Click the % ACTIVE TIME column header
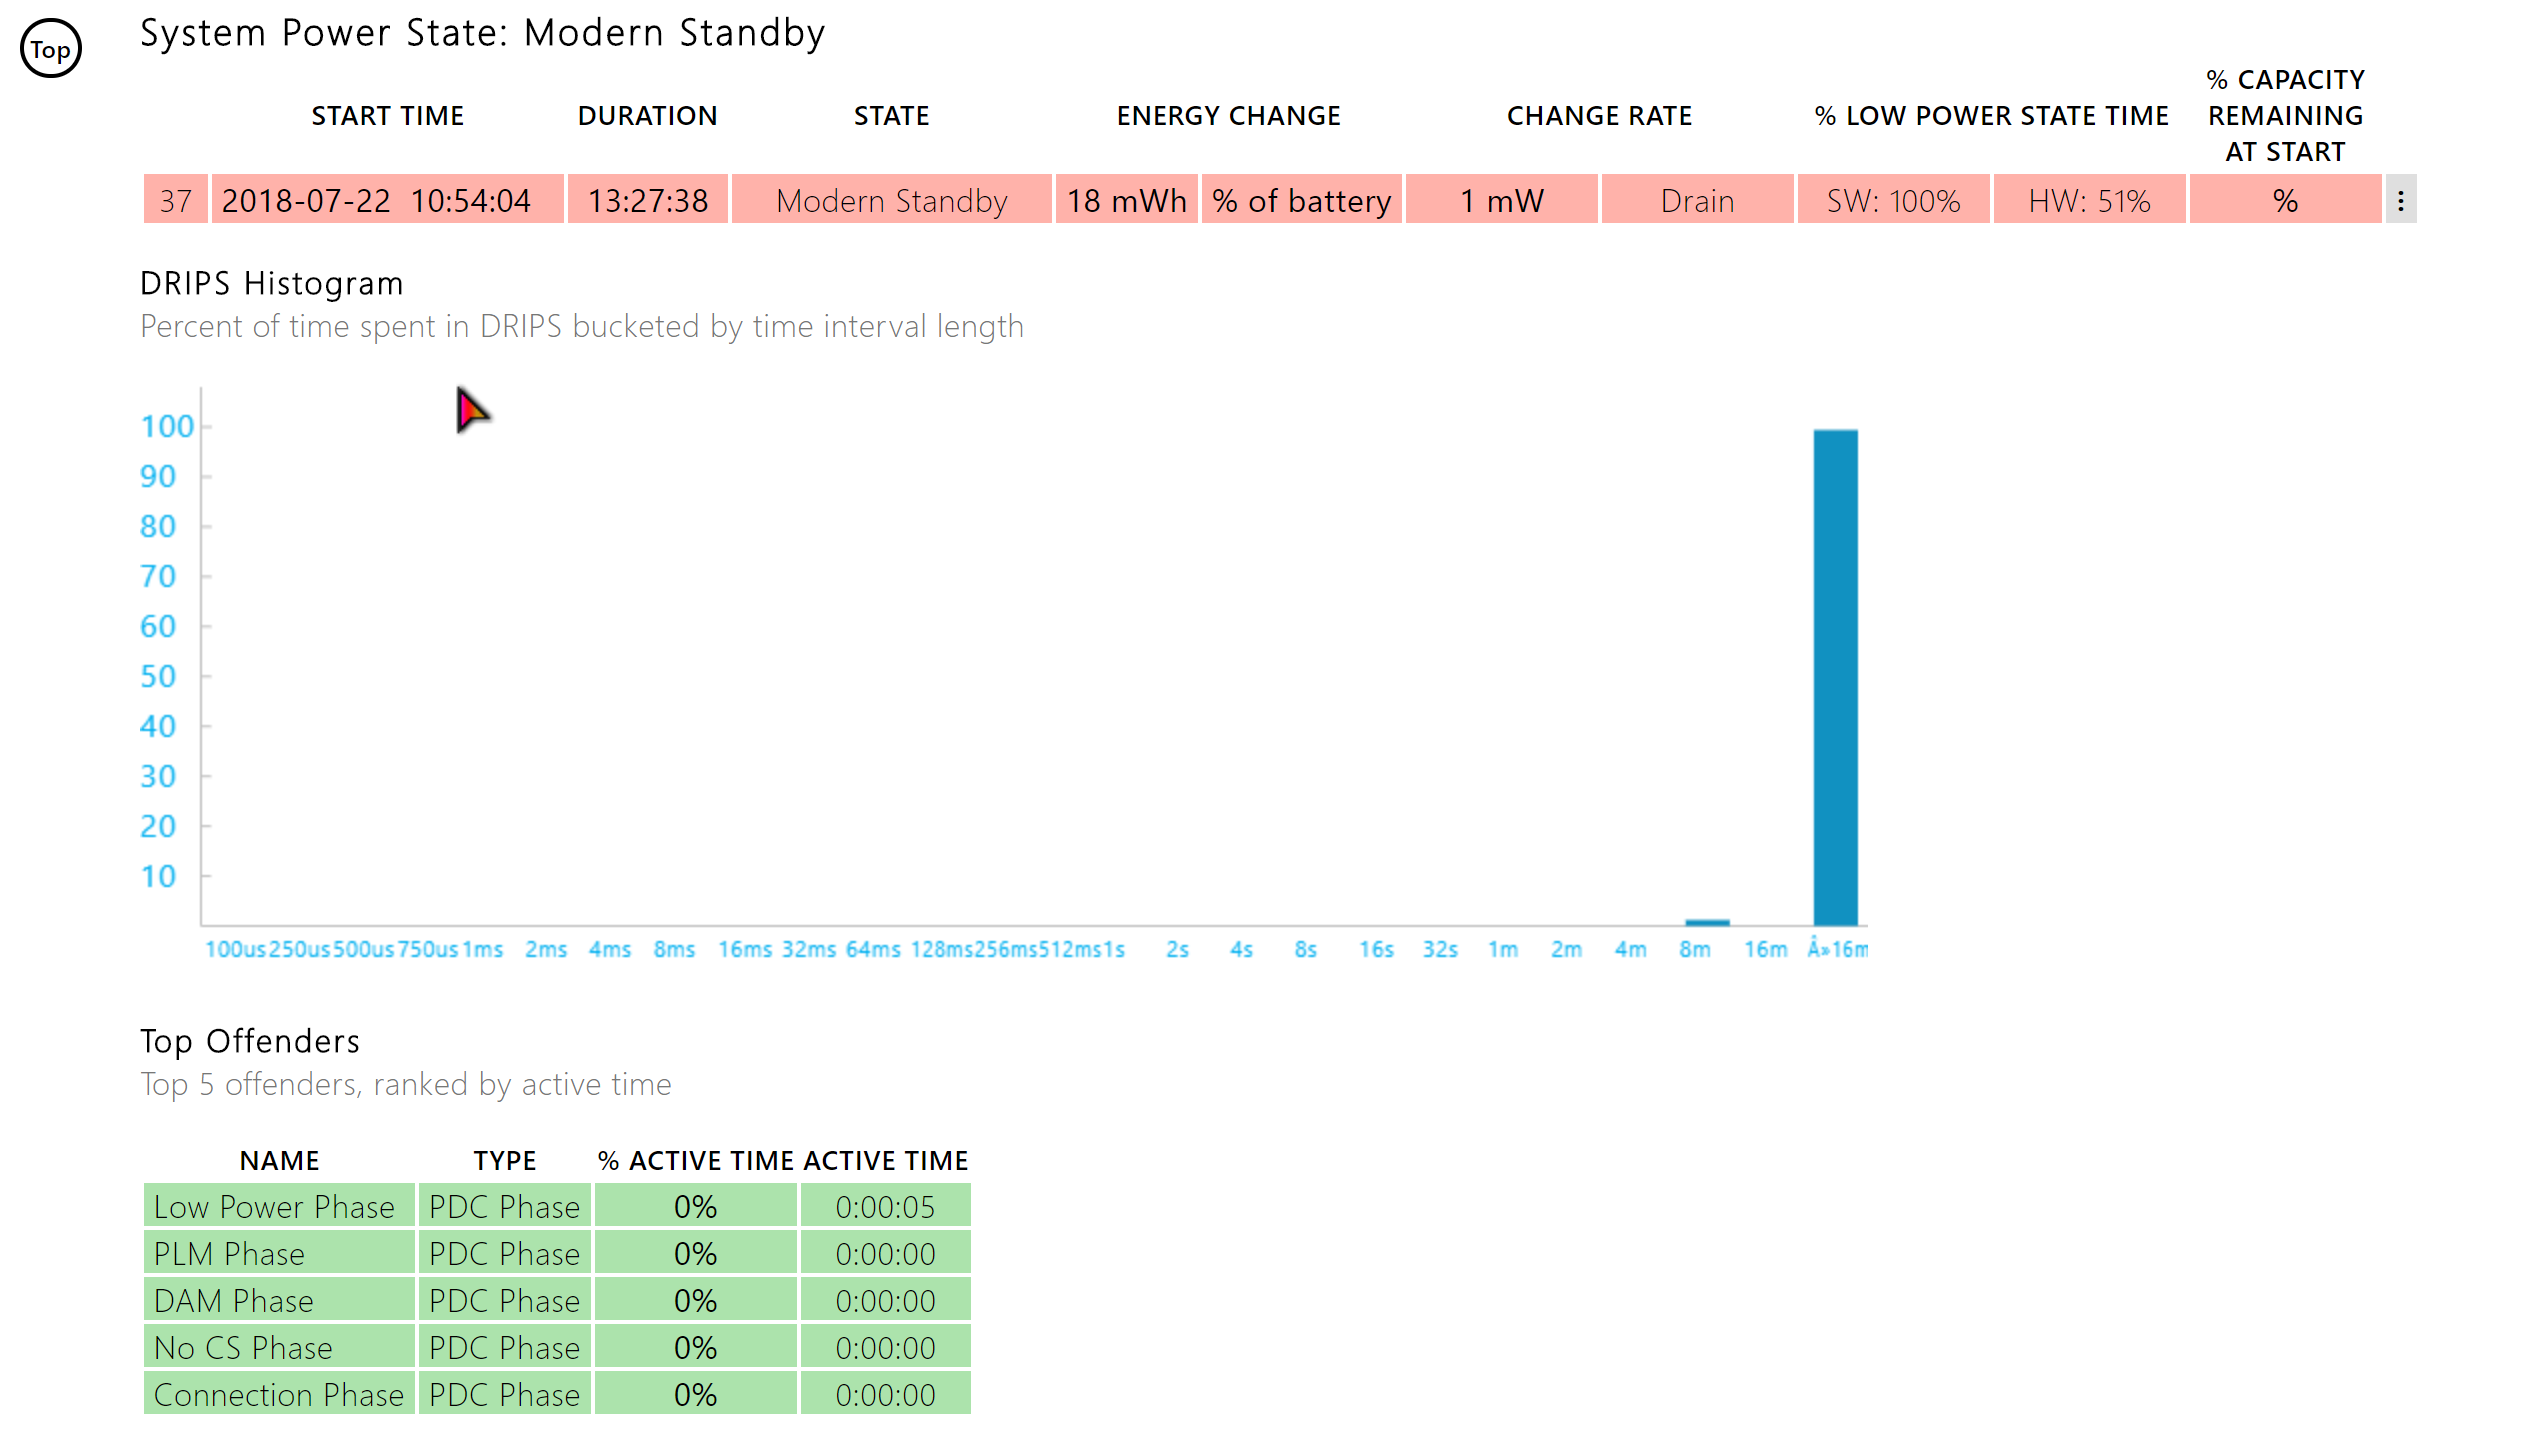Viewport: 2528px width, 1452px height. (695, 1160)
